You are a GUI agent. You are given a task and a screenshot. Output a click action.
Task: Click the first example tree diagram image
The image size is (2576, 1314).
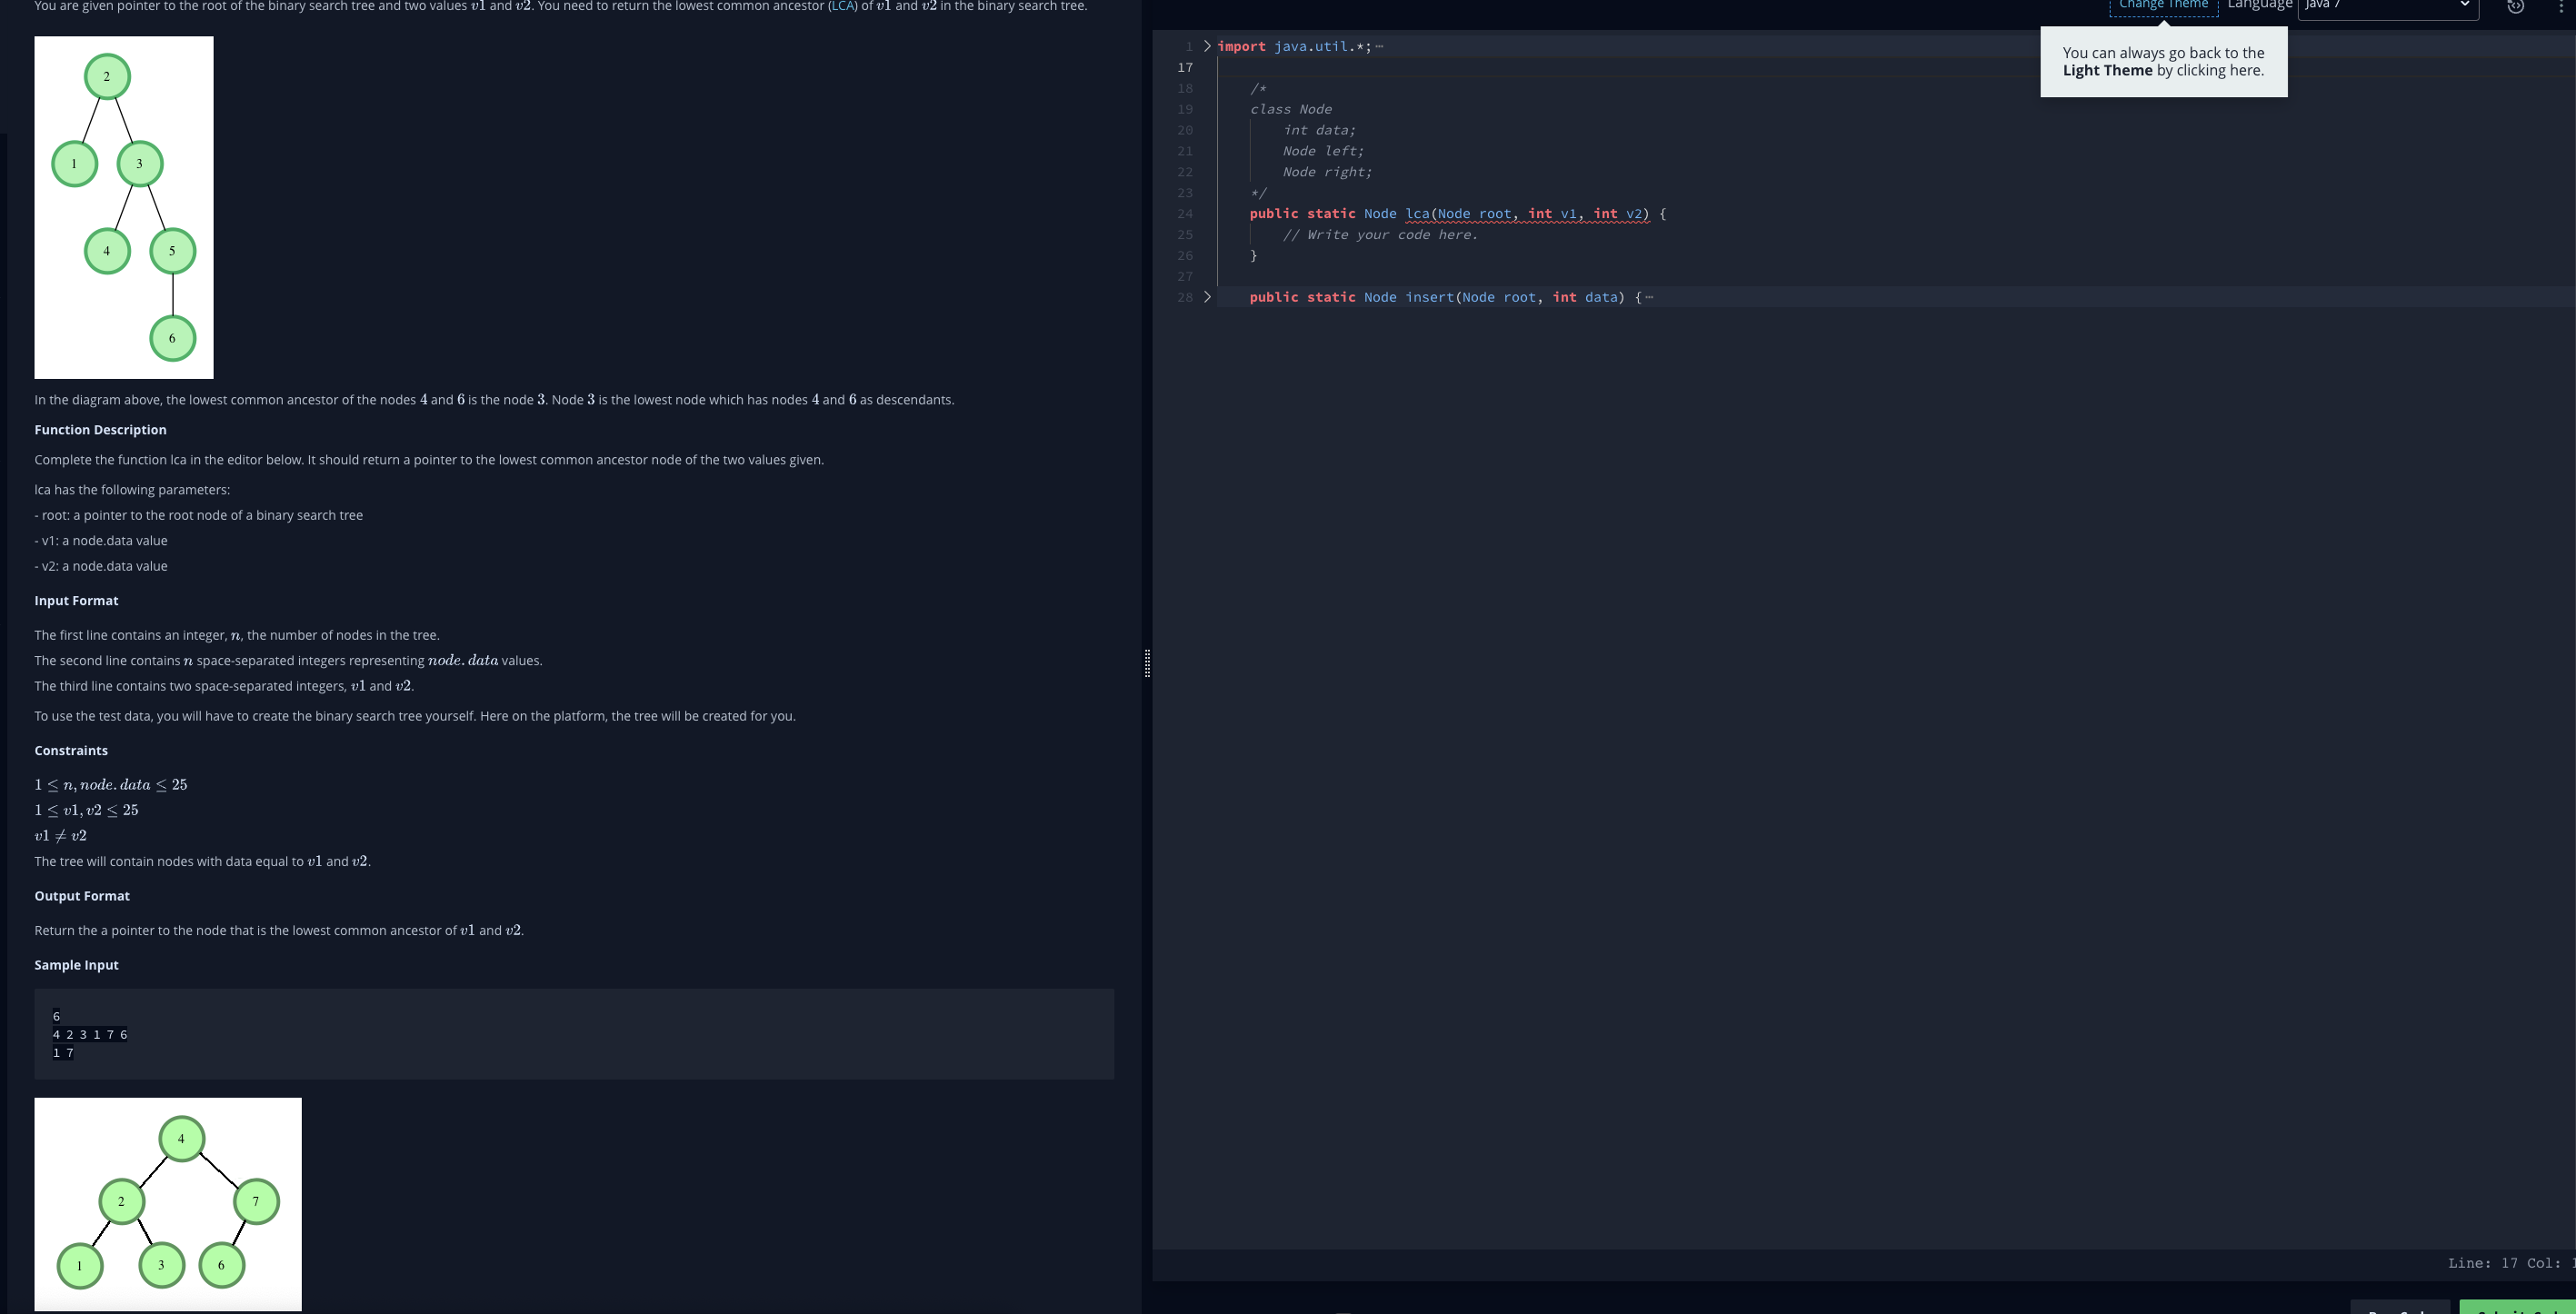click(x=124, y=207)
